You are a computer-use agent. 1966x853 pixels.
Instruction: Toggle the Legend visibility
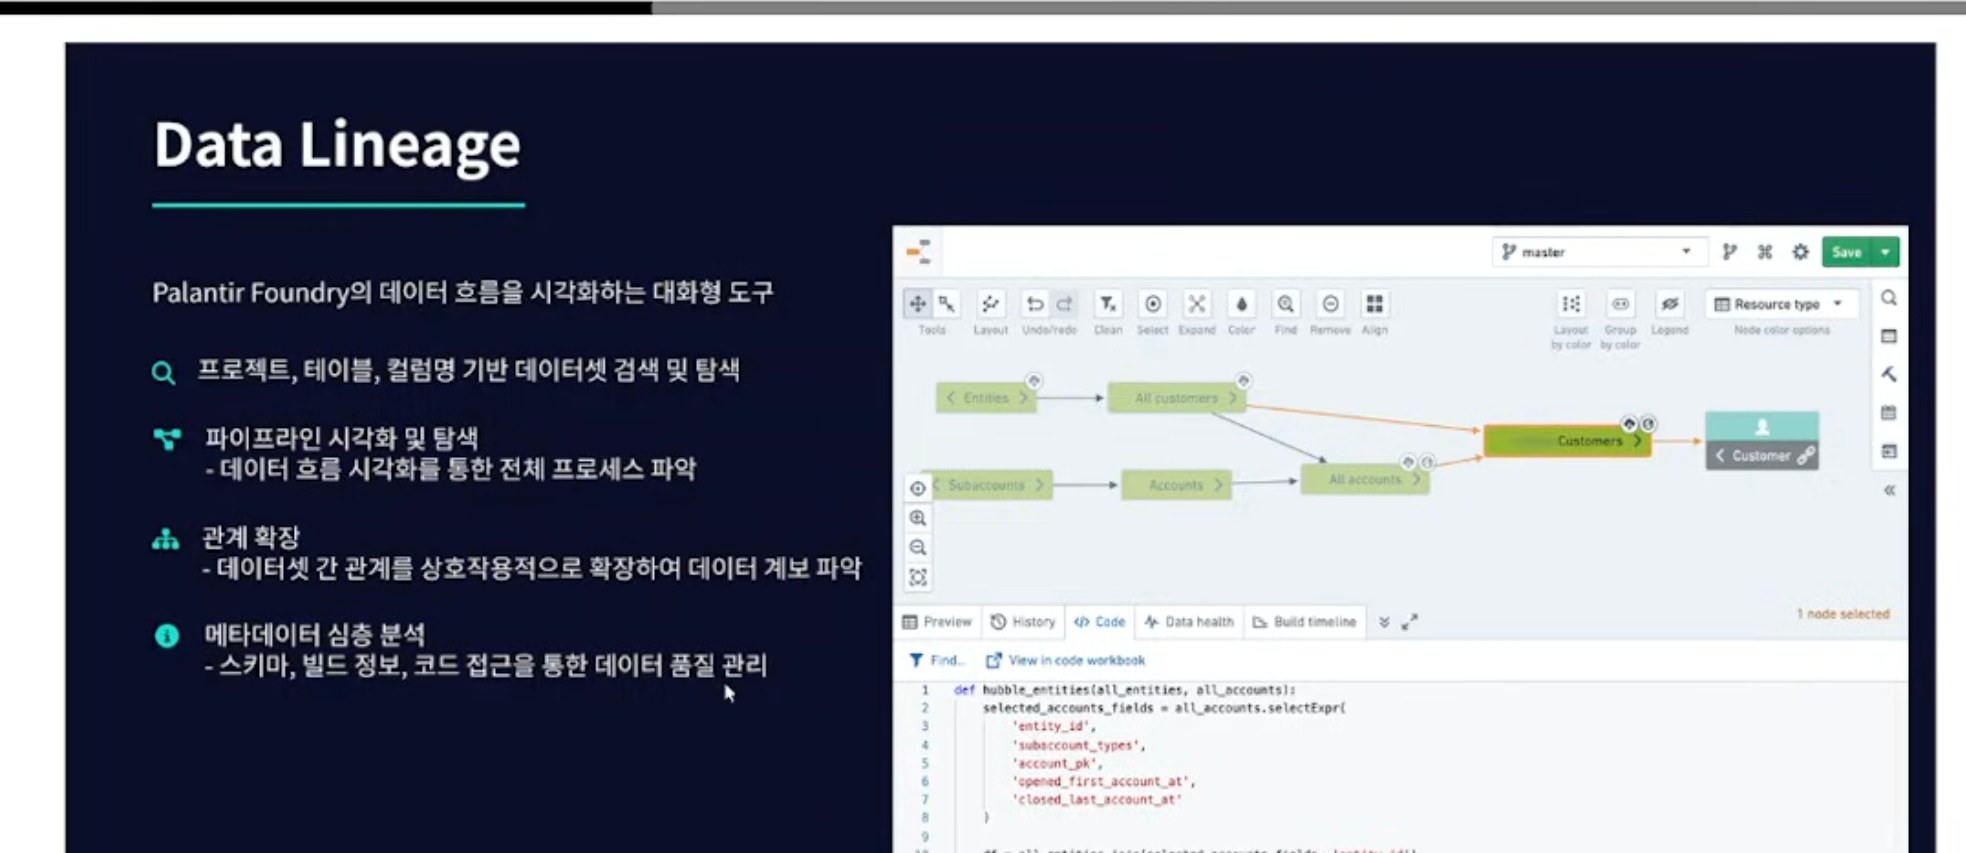coord(1669,304)
